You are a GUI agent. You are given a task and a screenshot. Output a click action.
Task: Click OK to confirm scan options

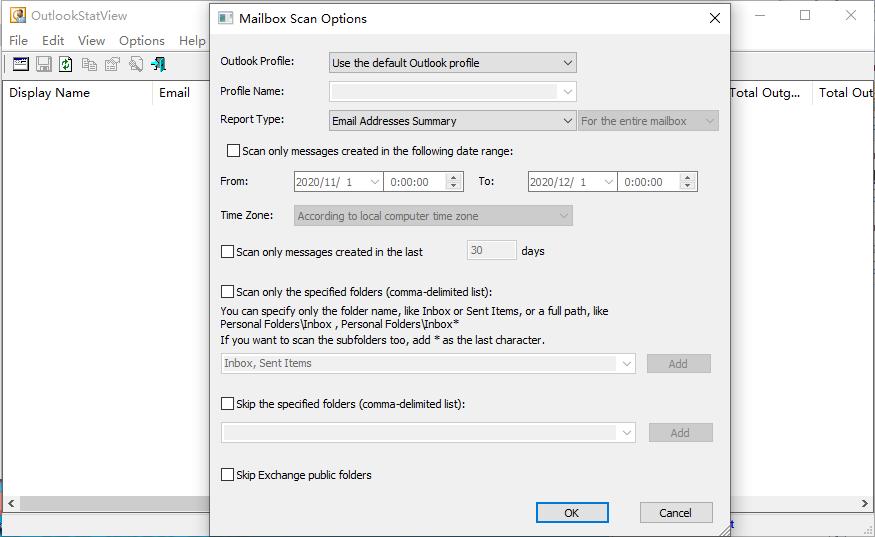pyautogui.click(x=572, y=512)
